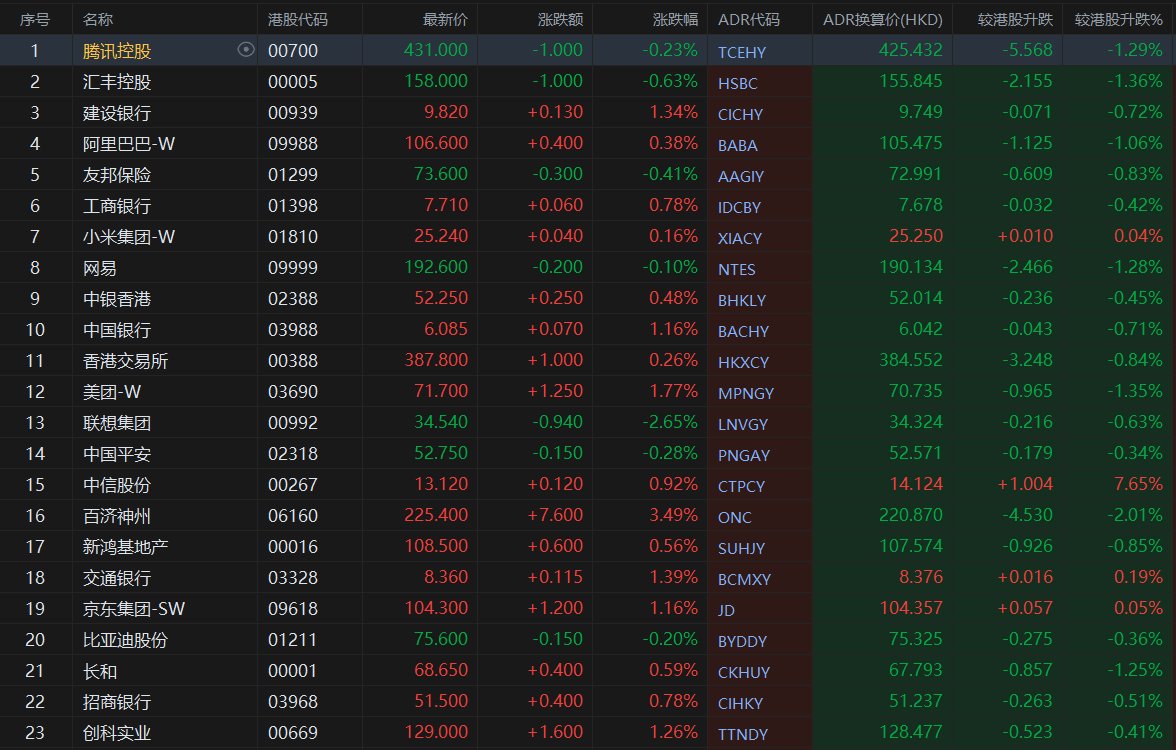Click the latest price 225.400
The height and width of the screenshot is (750, 1176).
(436, 515)
